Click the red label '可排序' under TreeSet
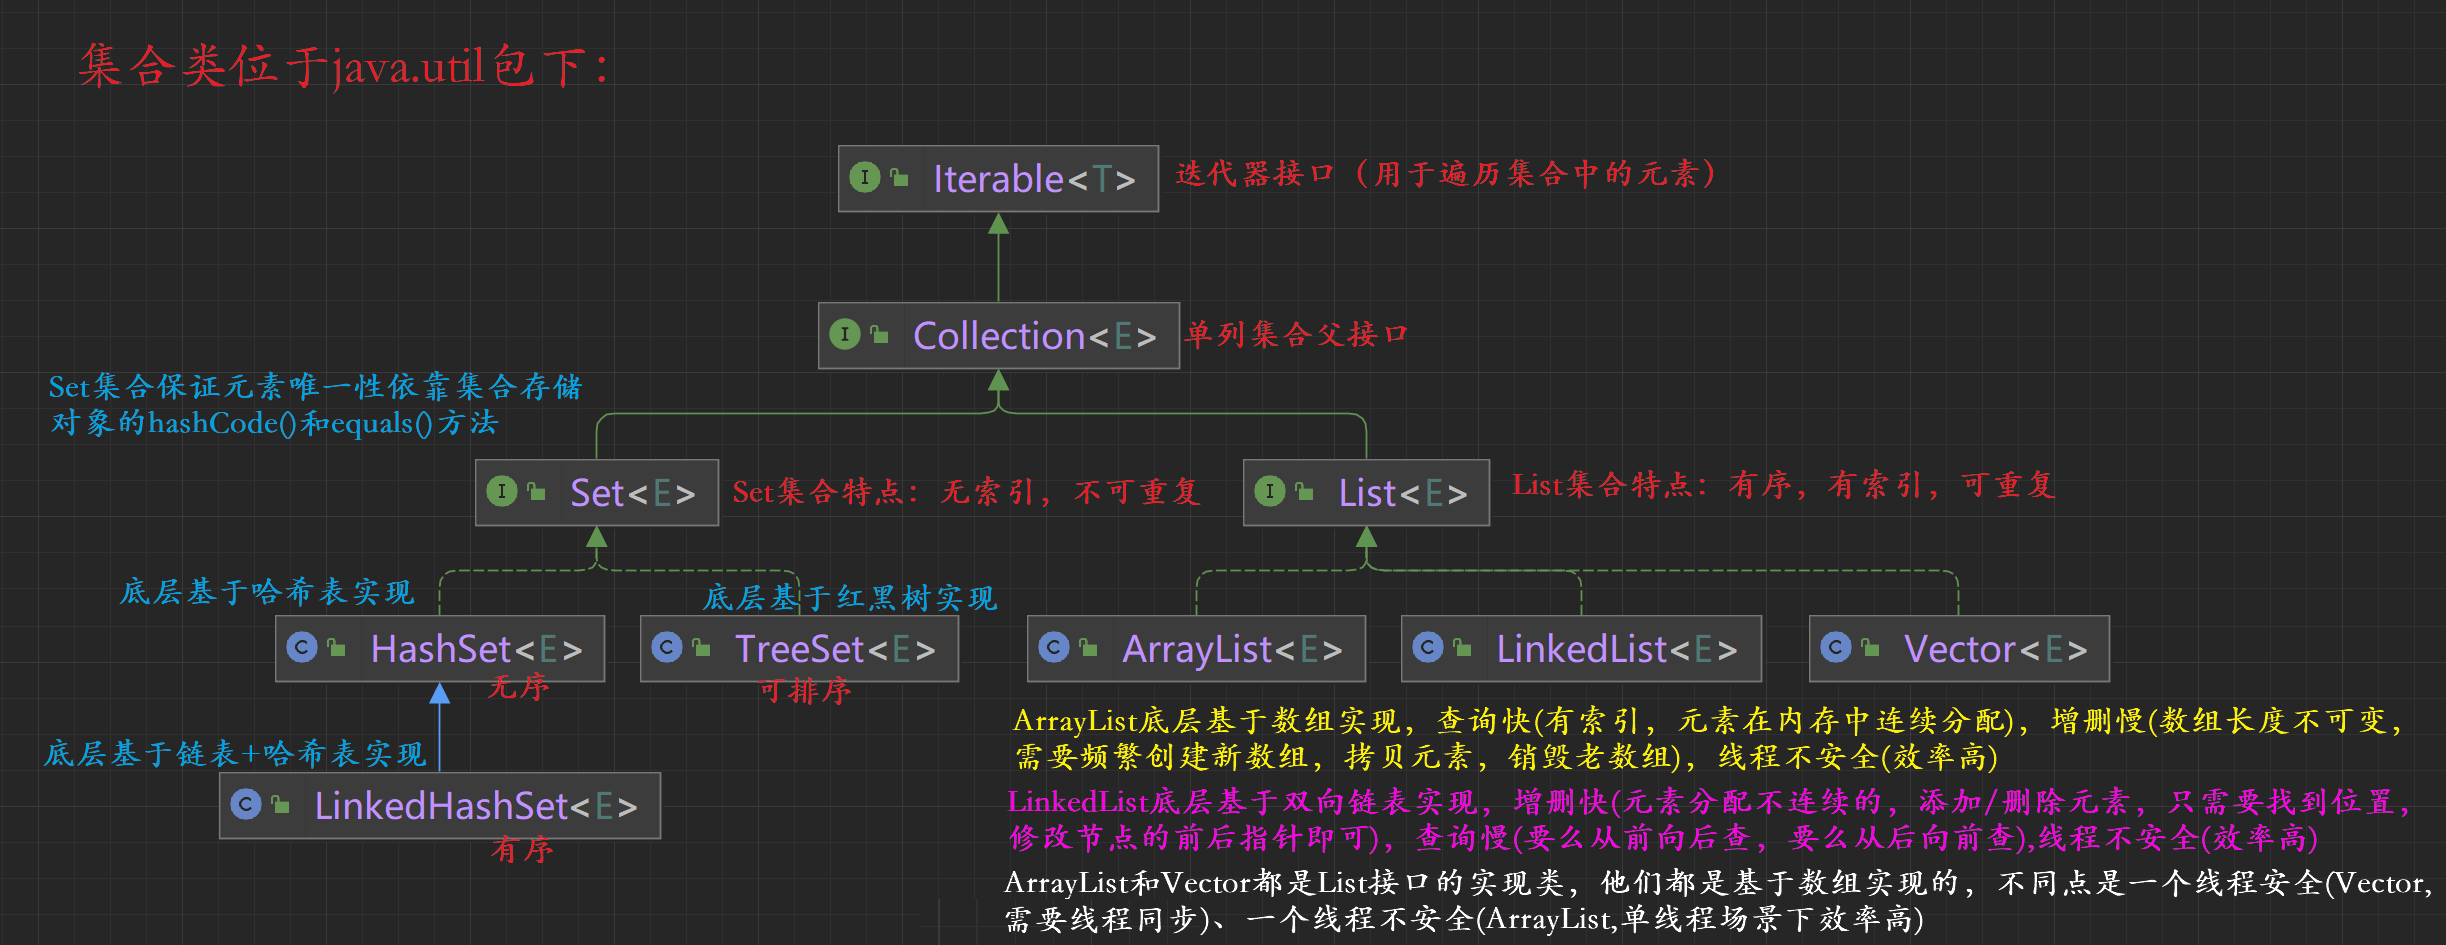Image resolution: width=2446 pixels, height=945 pixels. pyautogui.click(x=805, y=691)
